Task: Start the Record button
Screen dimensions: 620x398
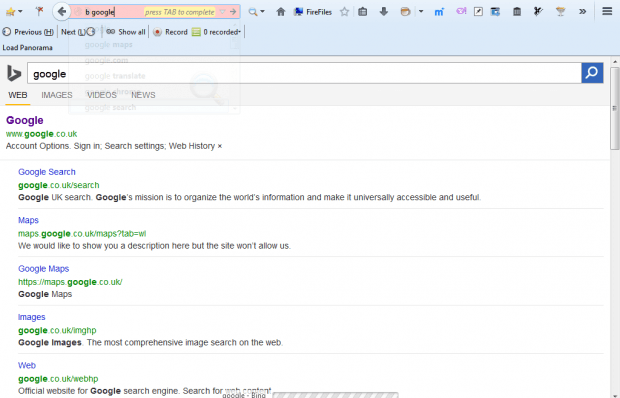Action: coord(170,32)
